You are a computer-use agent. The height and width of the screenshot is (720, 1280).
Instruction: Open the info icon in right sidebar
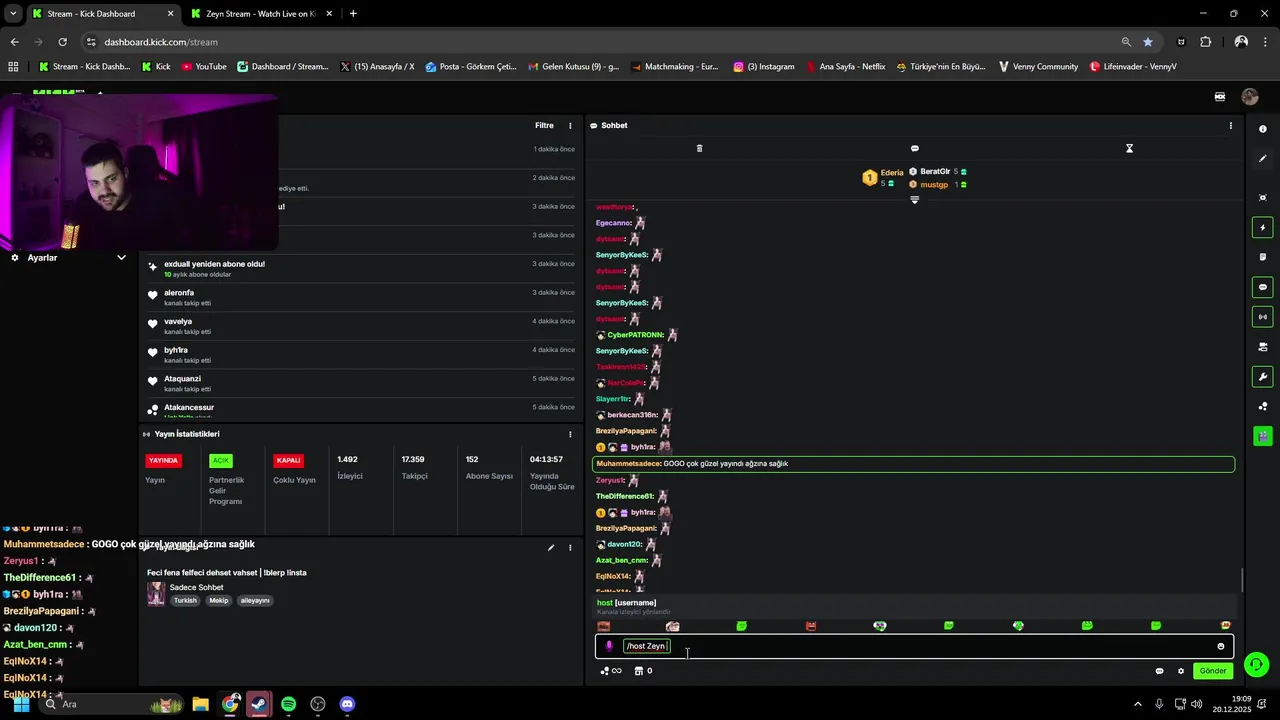coord(1263,129)
